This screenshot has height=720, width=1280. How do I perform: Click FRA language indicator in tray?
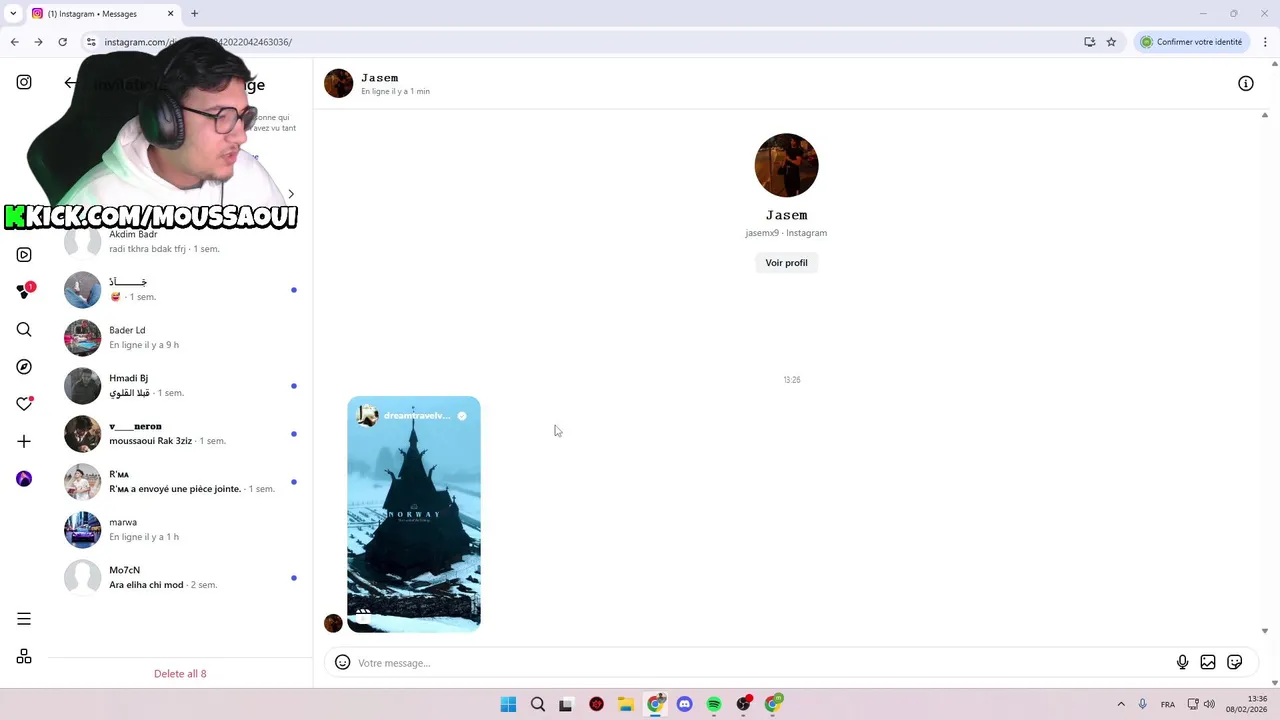click(x=1168, y=704)
